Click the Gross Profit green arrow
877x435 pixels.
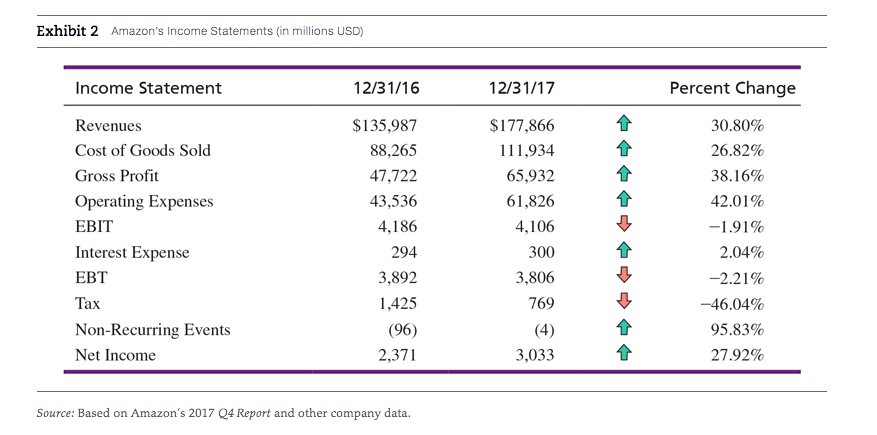click(x=623, y=177)
